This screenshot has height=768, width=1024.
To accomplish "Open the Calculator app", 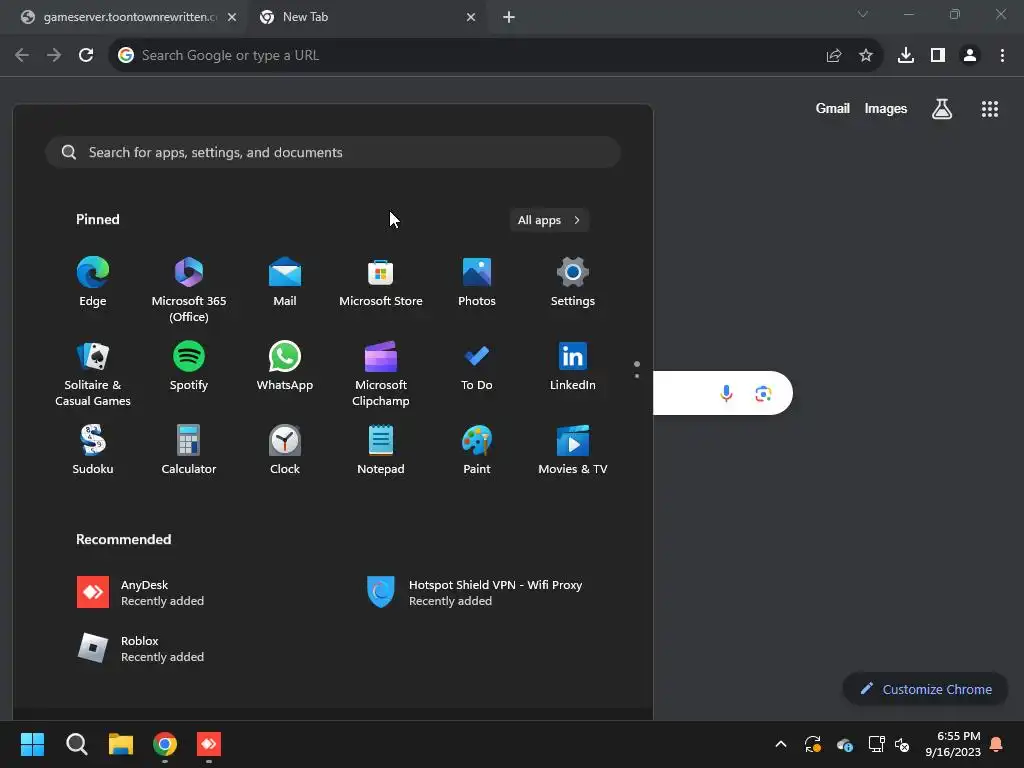I will [189, 450].
